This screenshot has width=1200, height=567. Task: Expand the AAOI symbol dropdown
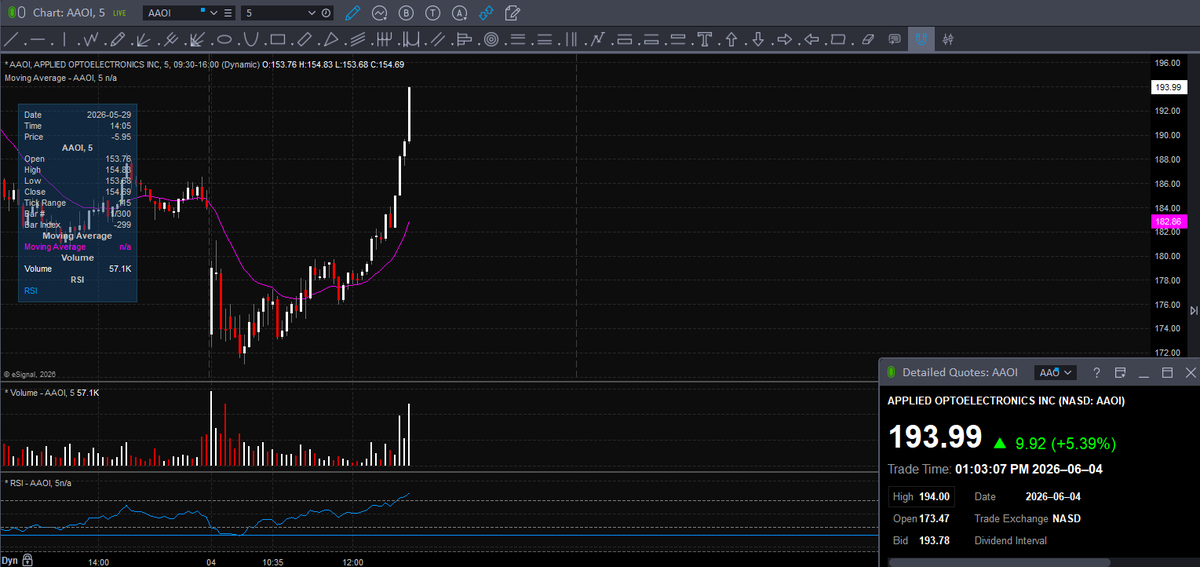pos(213,13)
